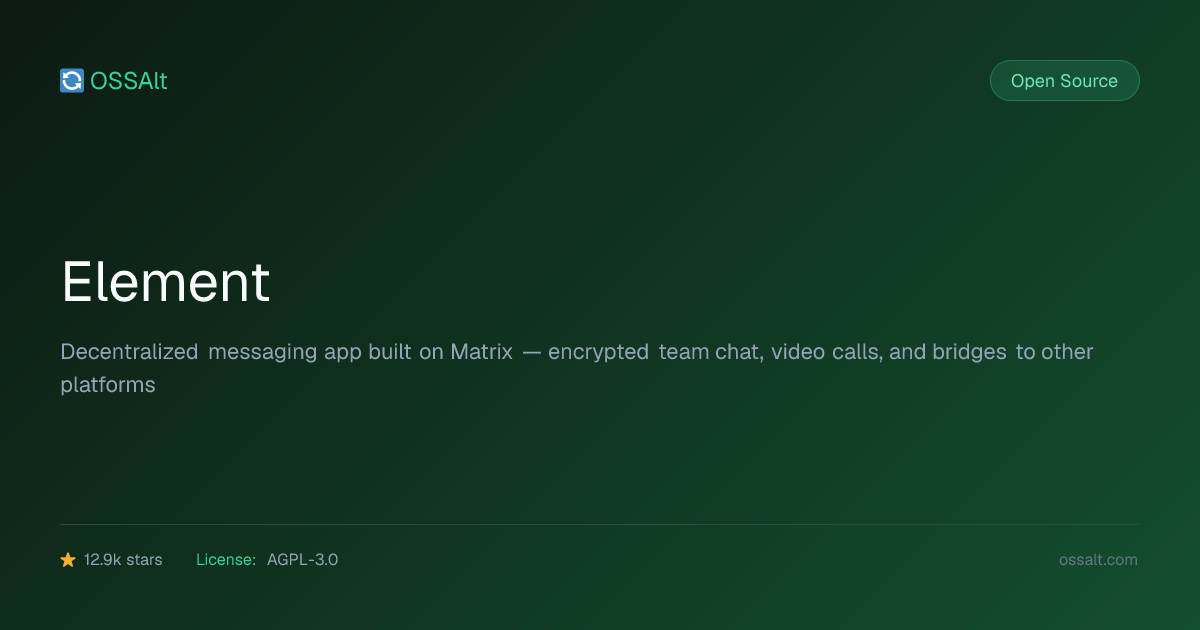Screen dimensions: 1200x630
Task: Click the OSSAlt circular arrows logo icon
Action: (72, 81)
